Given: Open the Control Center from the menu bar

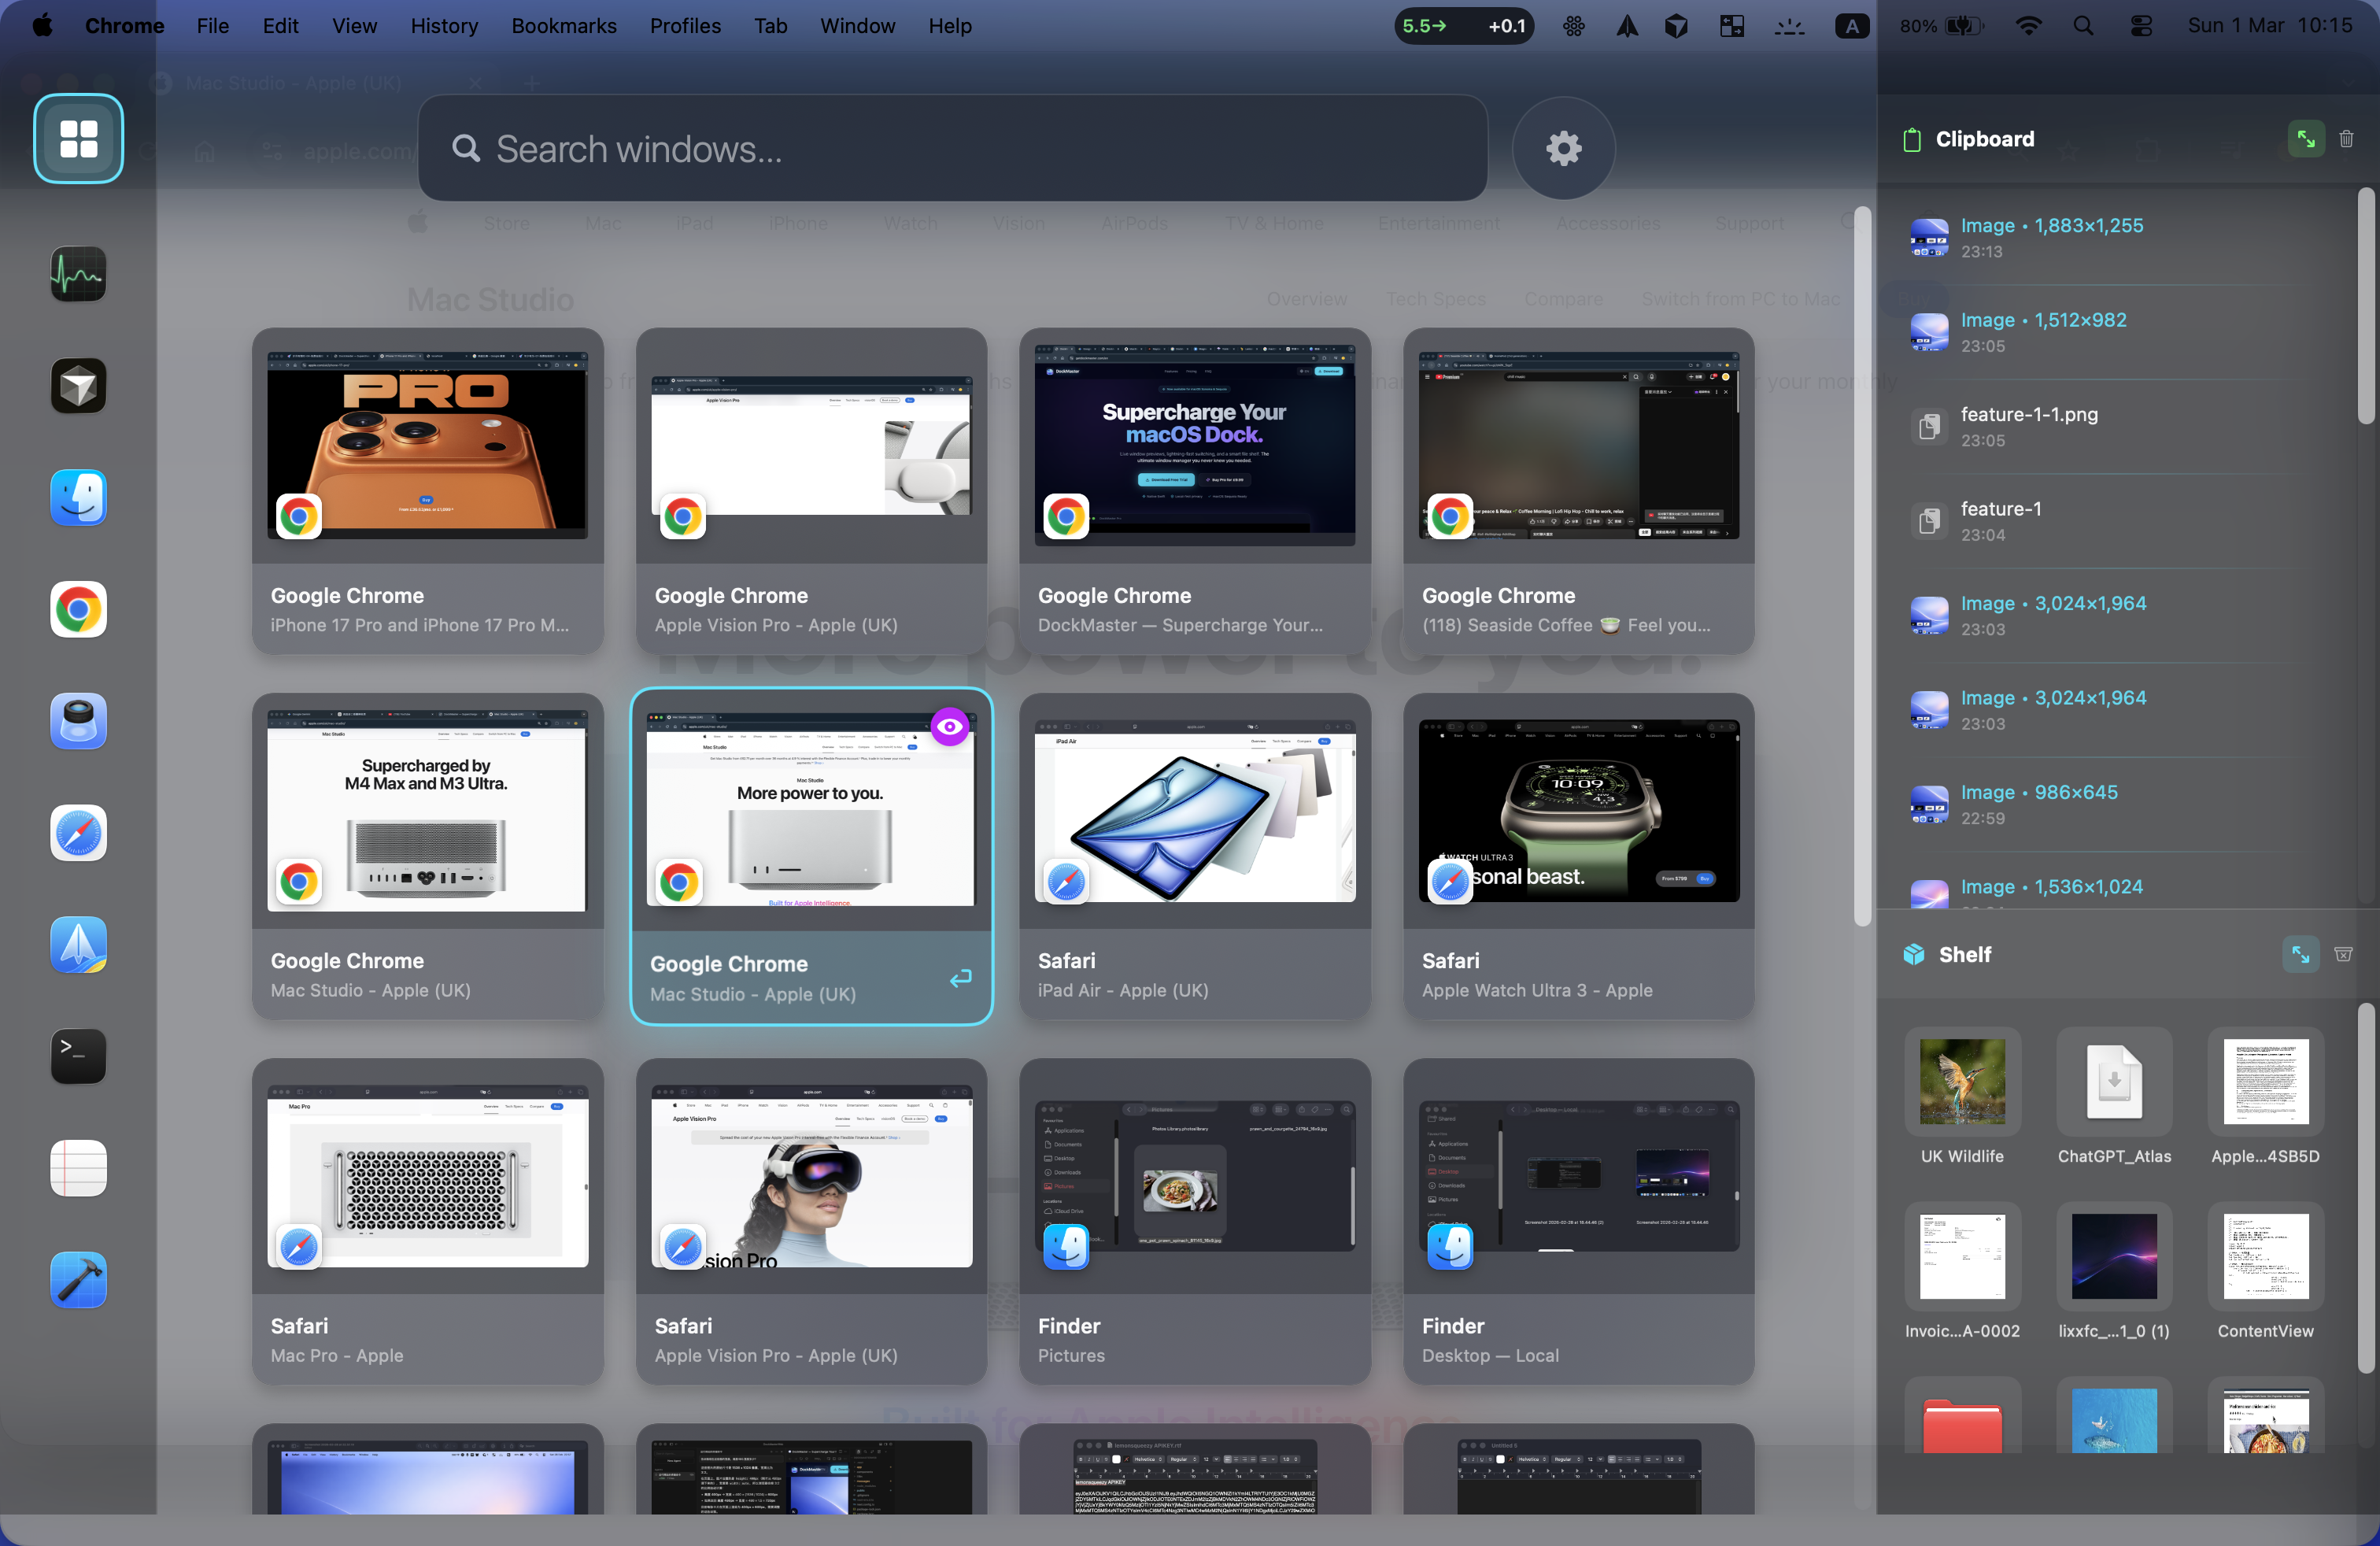Looking at the screenshot, I should tap(2140, 26).
